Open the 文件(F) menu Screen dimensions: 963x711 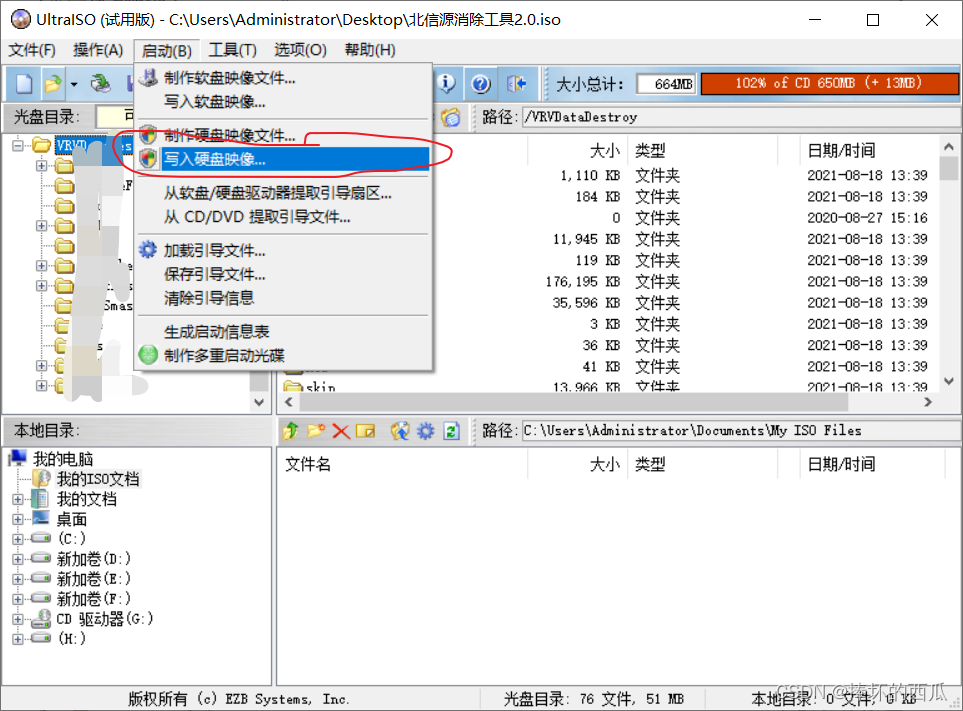click(32, 50)
